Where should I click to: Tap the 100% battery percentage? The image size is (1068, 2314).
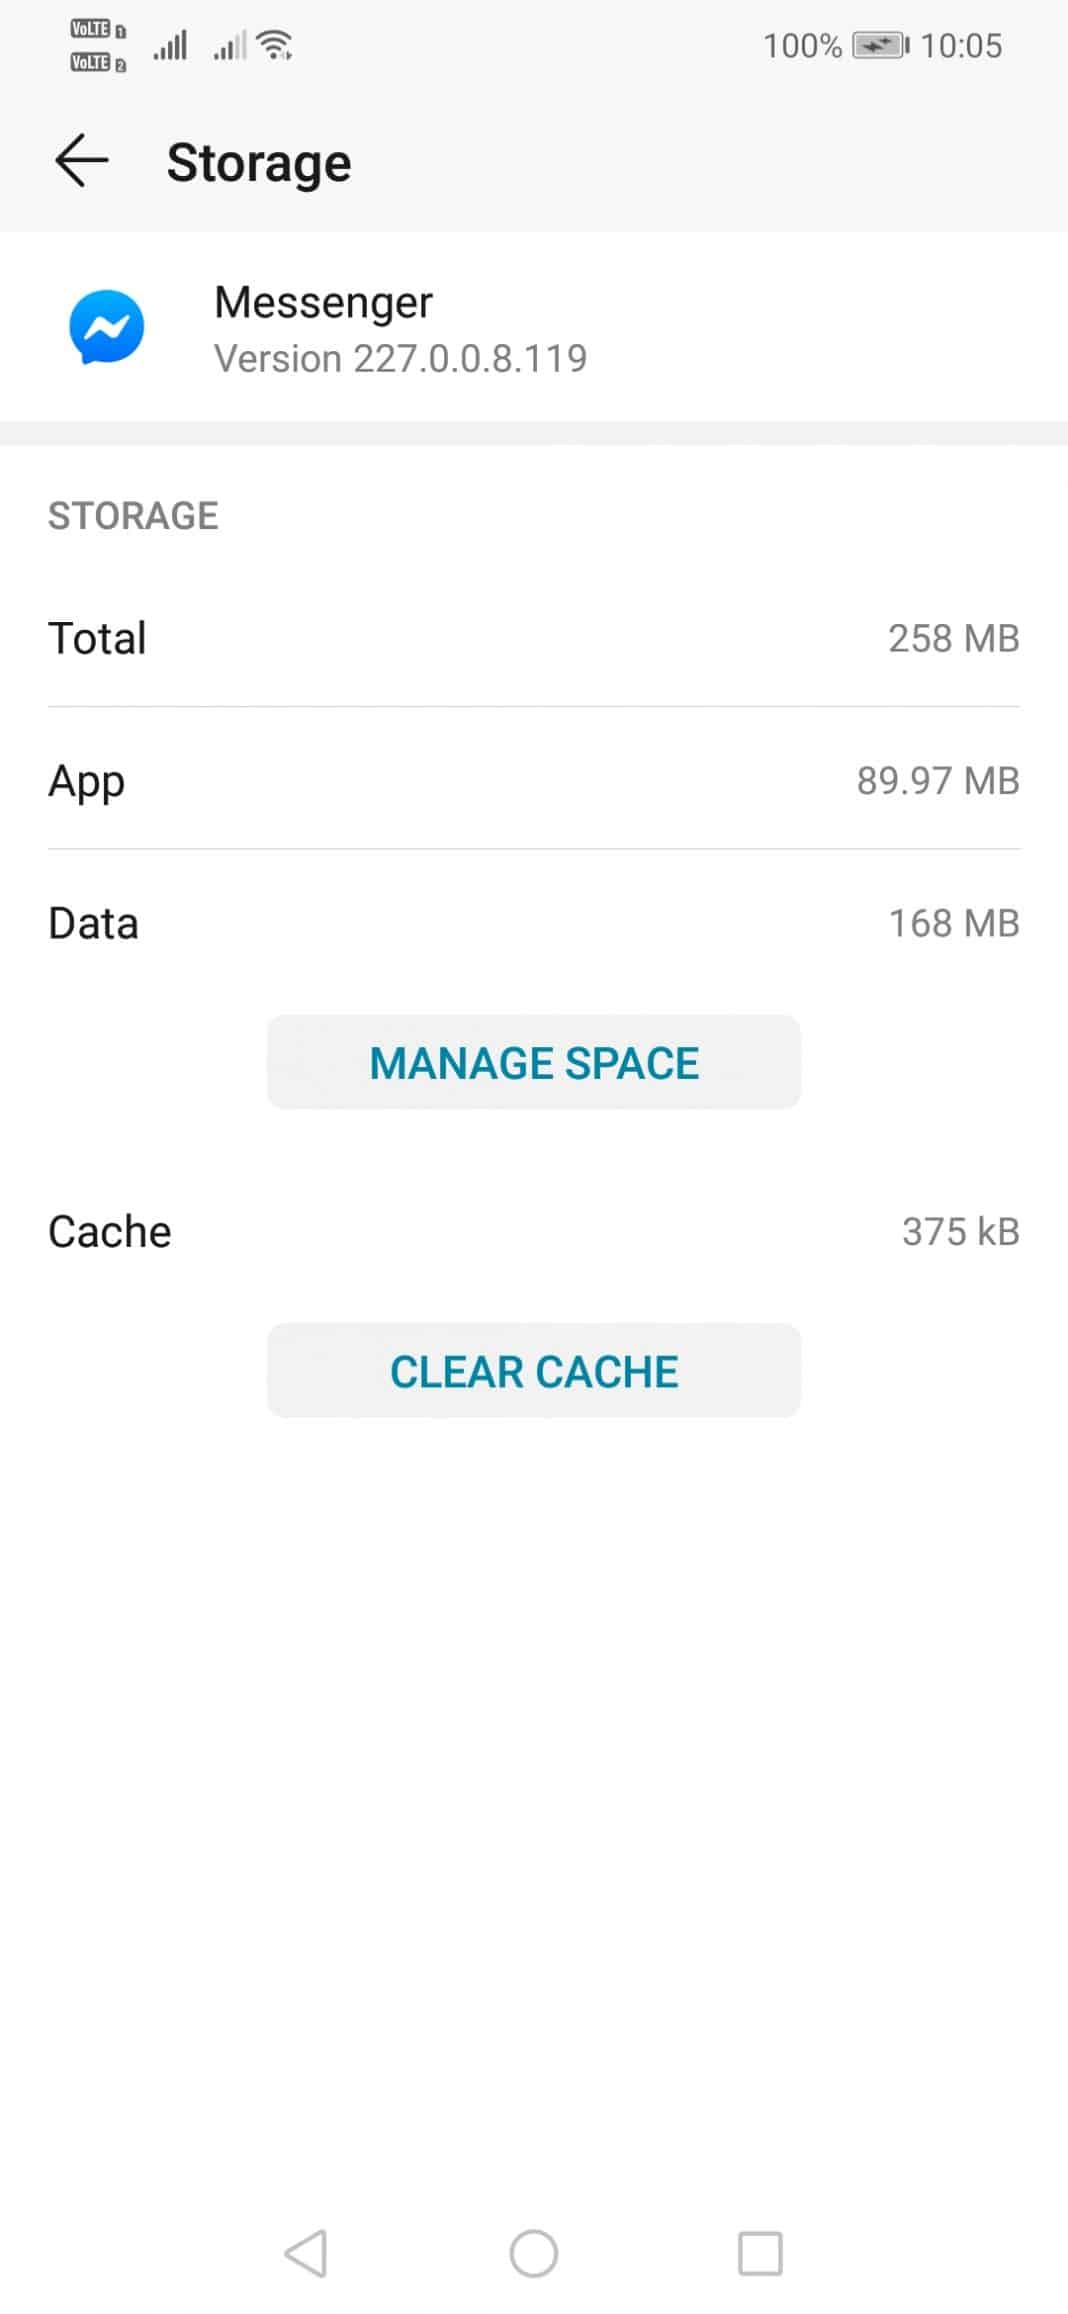[802, 46]
